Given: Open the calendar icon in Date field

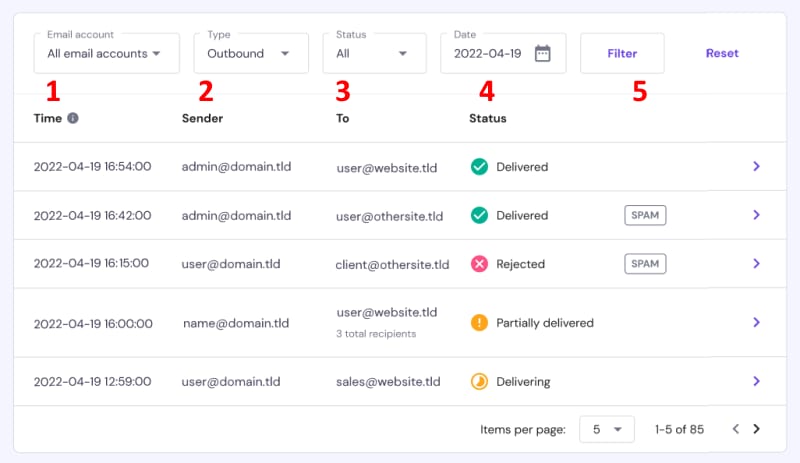Looking at the screenshot, I should (x=542, y=54).
